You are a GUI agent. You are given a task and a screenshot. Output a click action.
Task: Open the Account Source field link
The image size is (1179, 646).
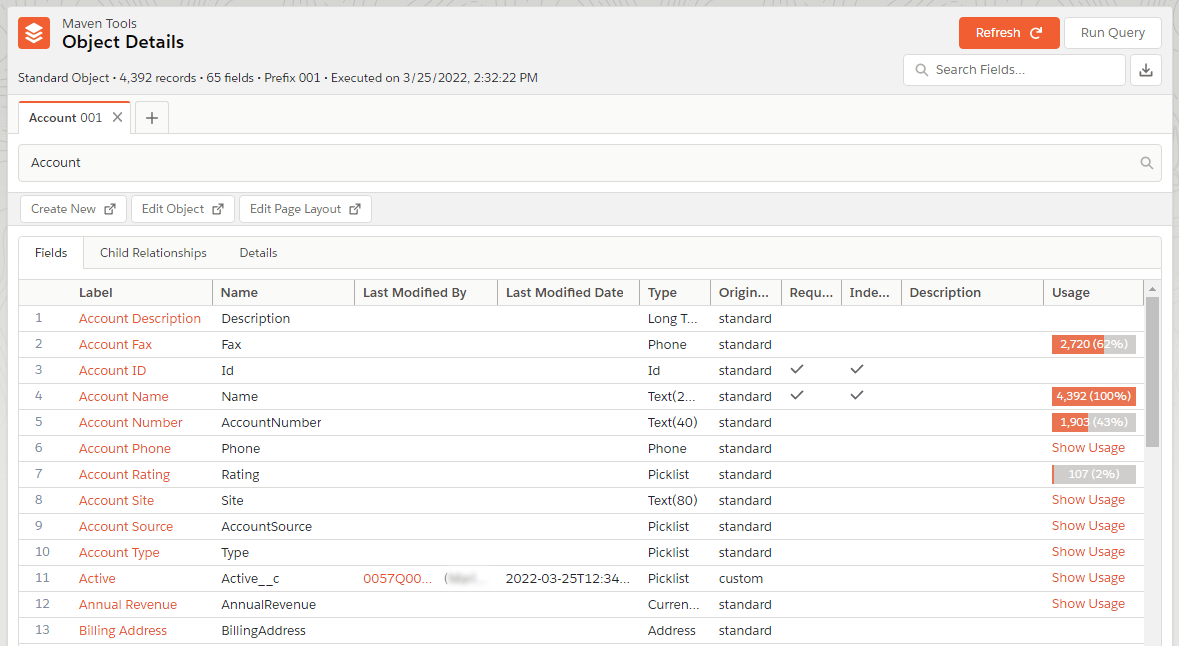tap(126, 526)
